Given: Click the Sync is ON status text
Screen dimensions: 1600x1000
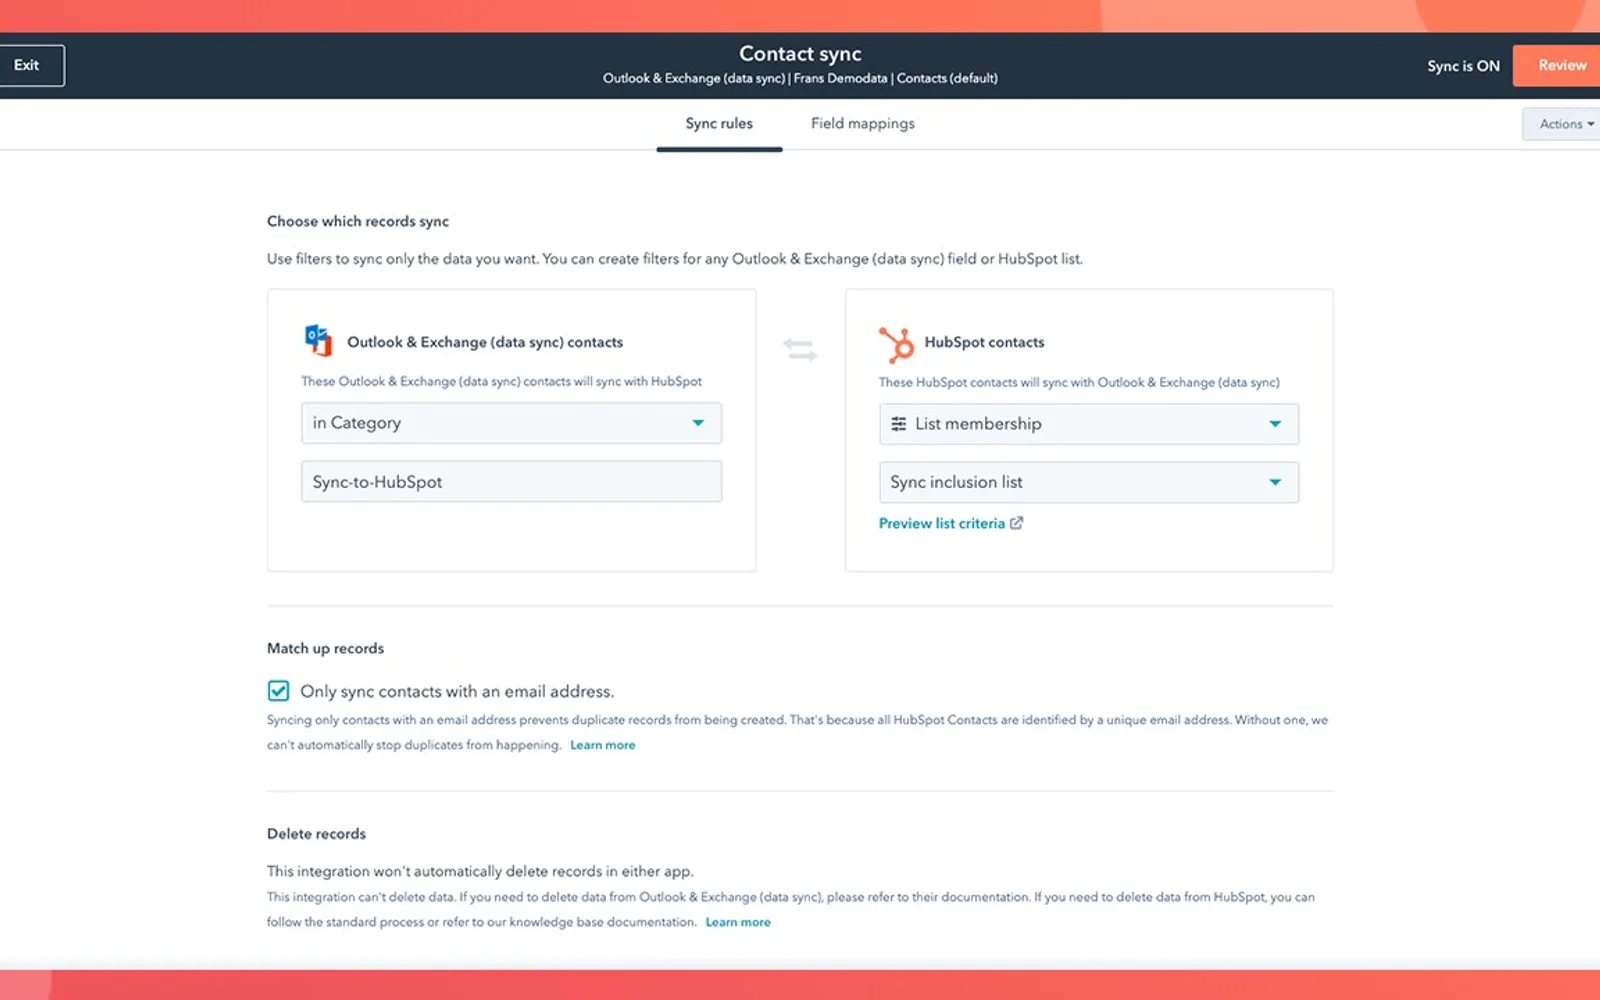Looking at the screenshot, I should [x=1463, y=66].
